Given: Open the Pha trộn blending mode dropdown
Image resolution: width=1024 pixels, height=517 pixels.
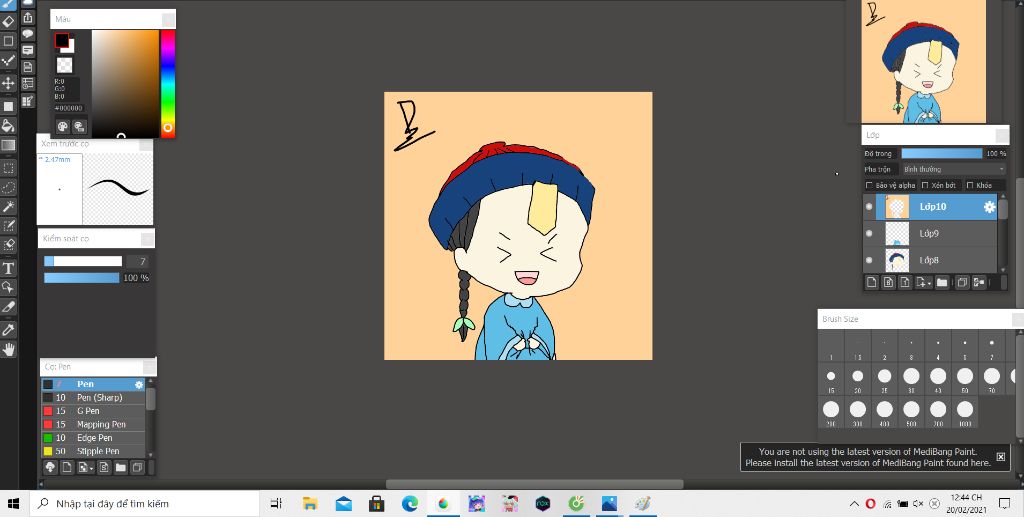Looking at the screenshot, I should [953, 170].
